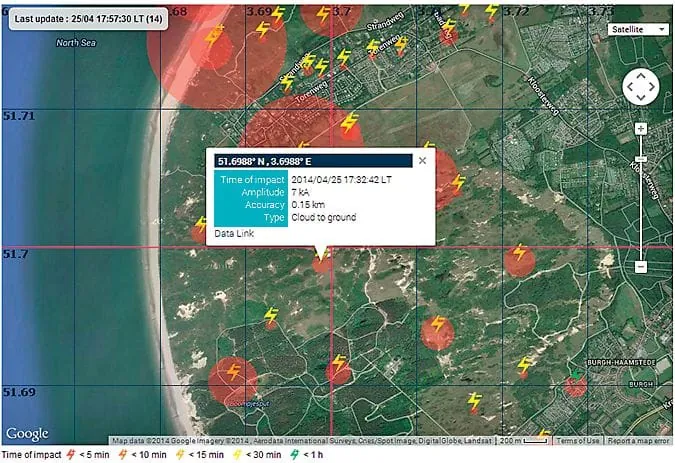The width and height of the screenshot is (675, 463).
Task: Select the lightning icon in the bottom-left red circle
Action: pyautogui.click(x=233, y=372)
